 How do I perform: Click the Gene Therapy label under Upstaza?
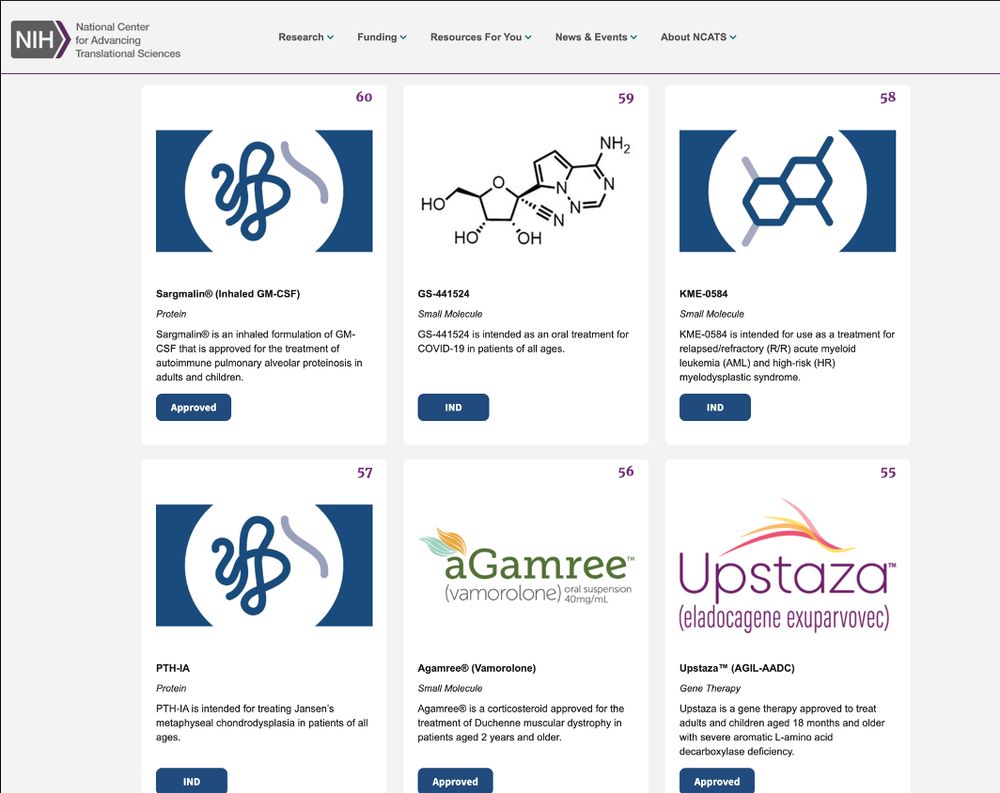point(710,688)
